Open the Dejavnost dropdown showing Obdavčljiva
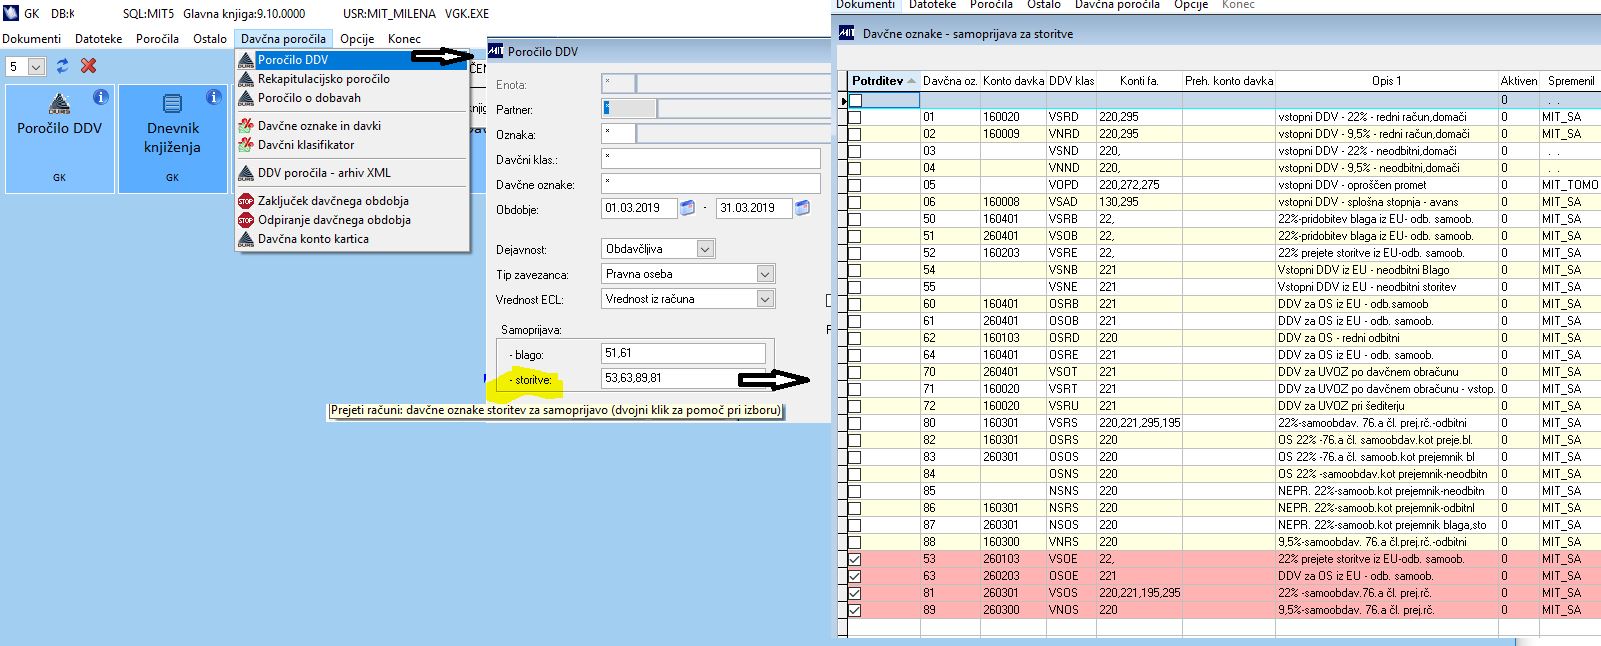1601x646 pixels. pos(705,249)
